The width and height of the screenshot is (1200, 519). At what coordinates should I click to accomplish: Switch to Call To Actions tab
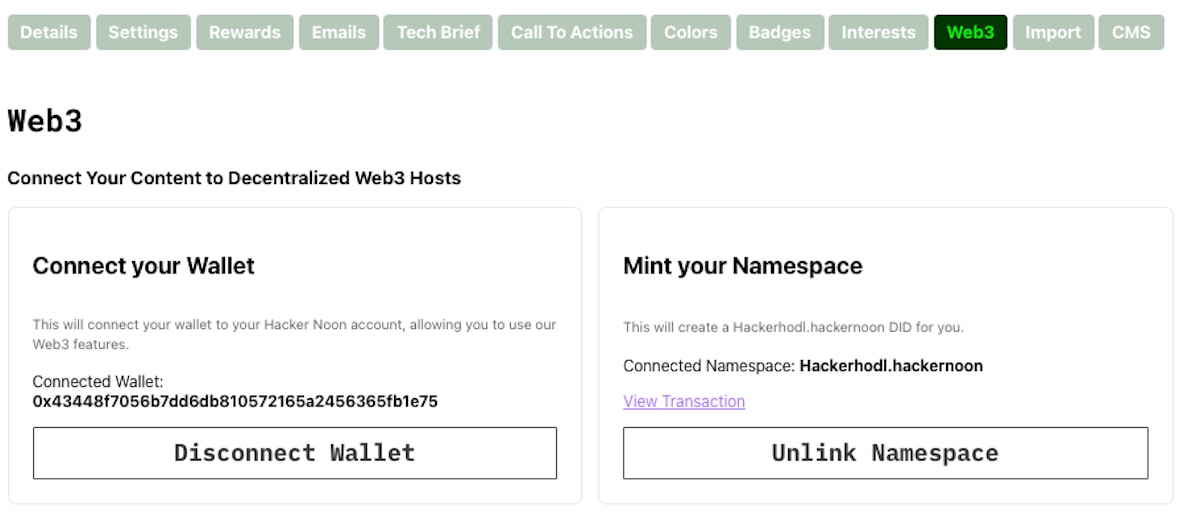tap(572, 32)
